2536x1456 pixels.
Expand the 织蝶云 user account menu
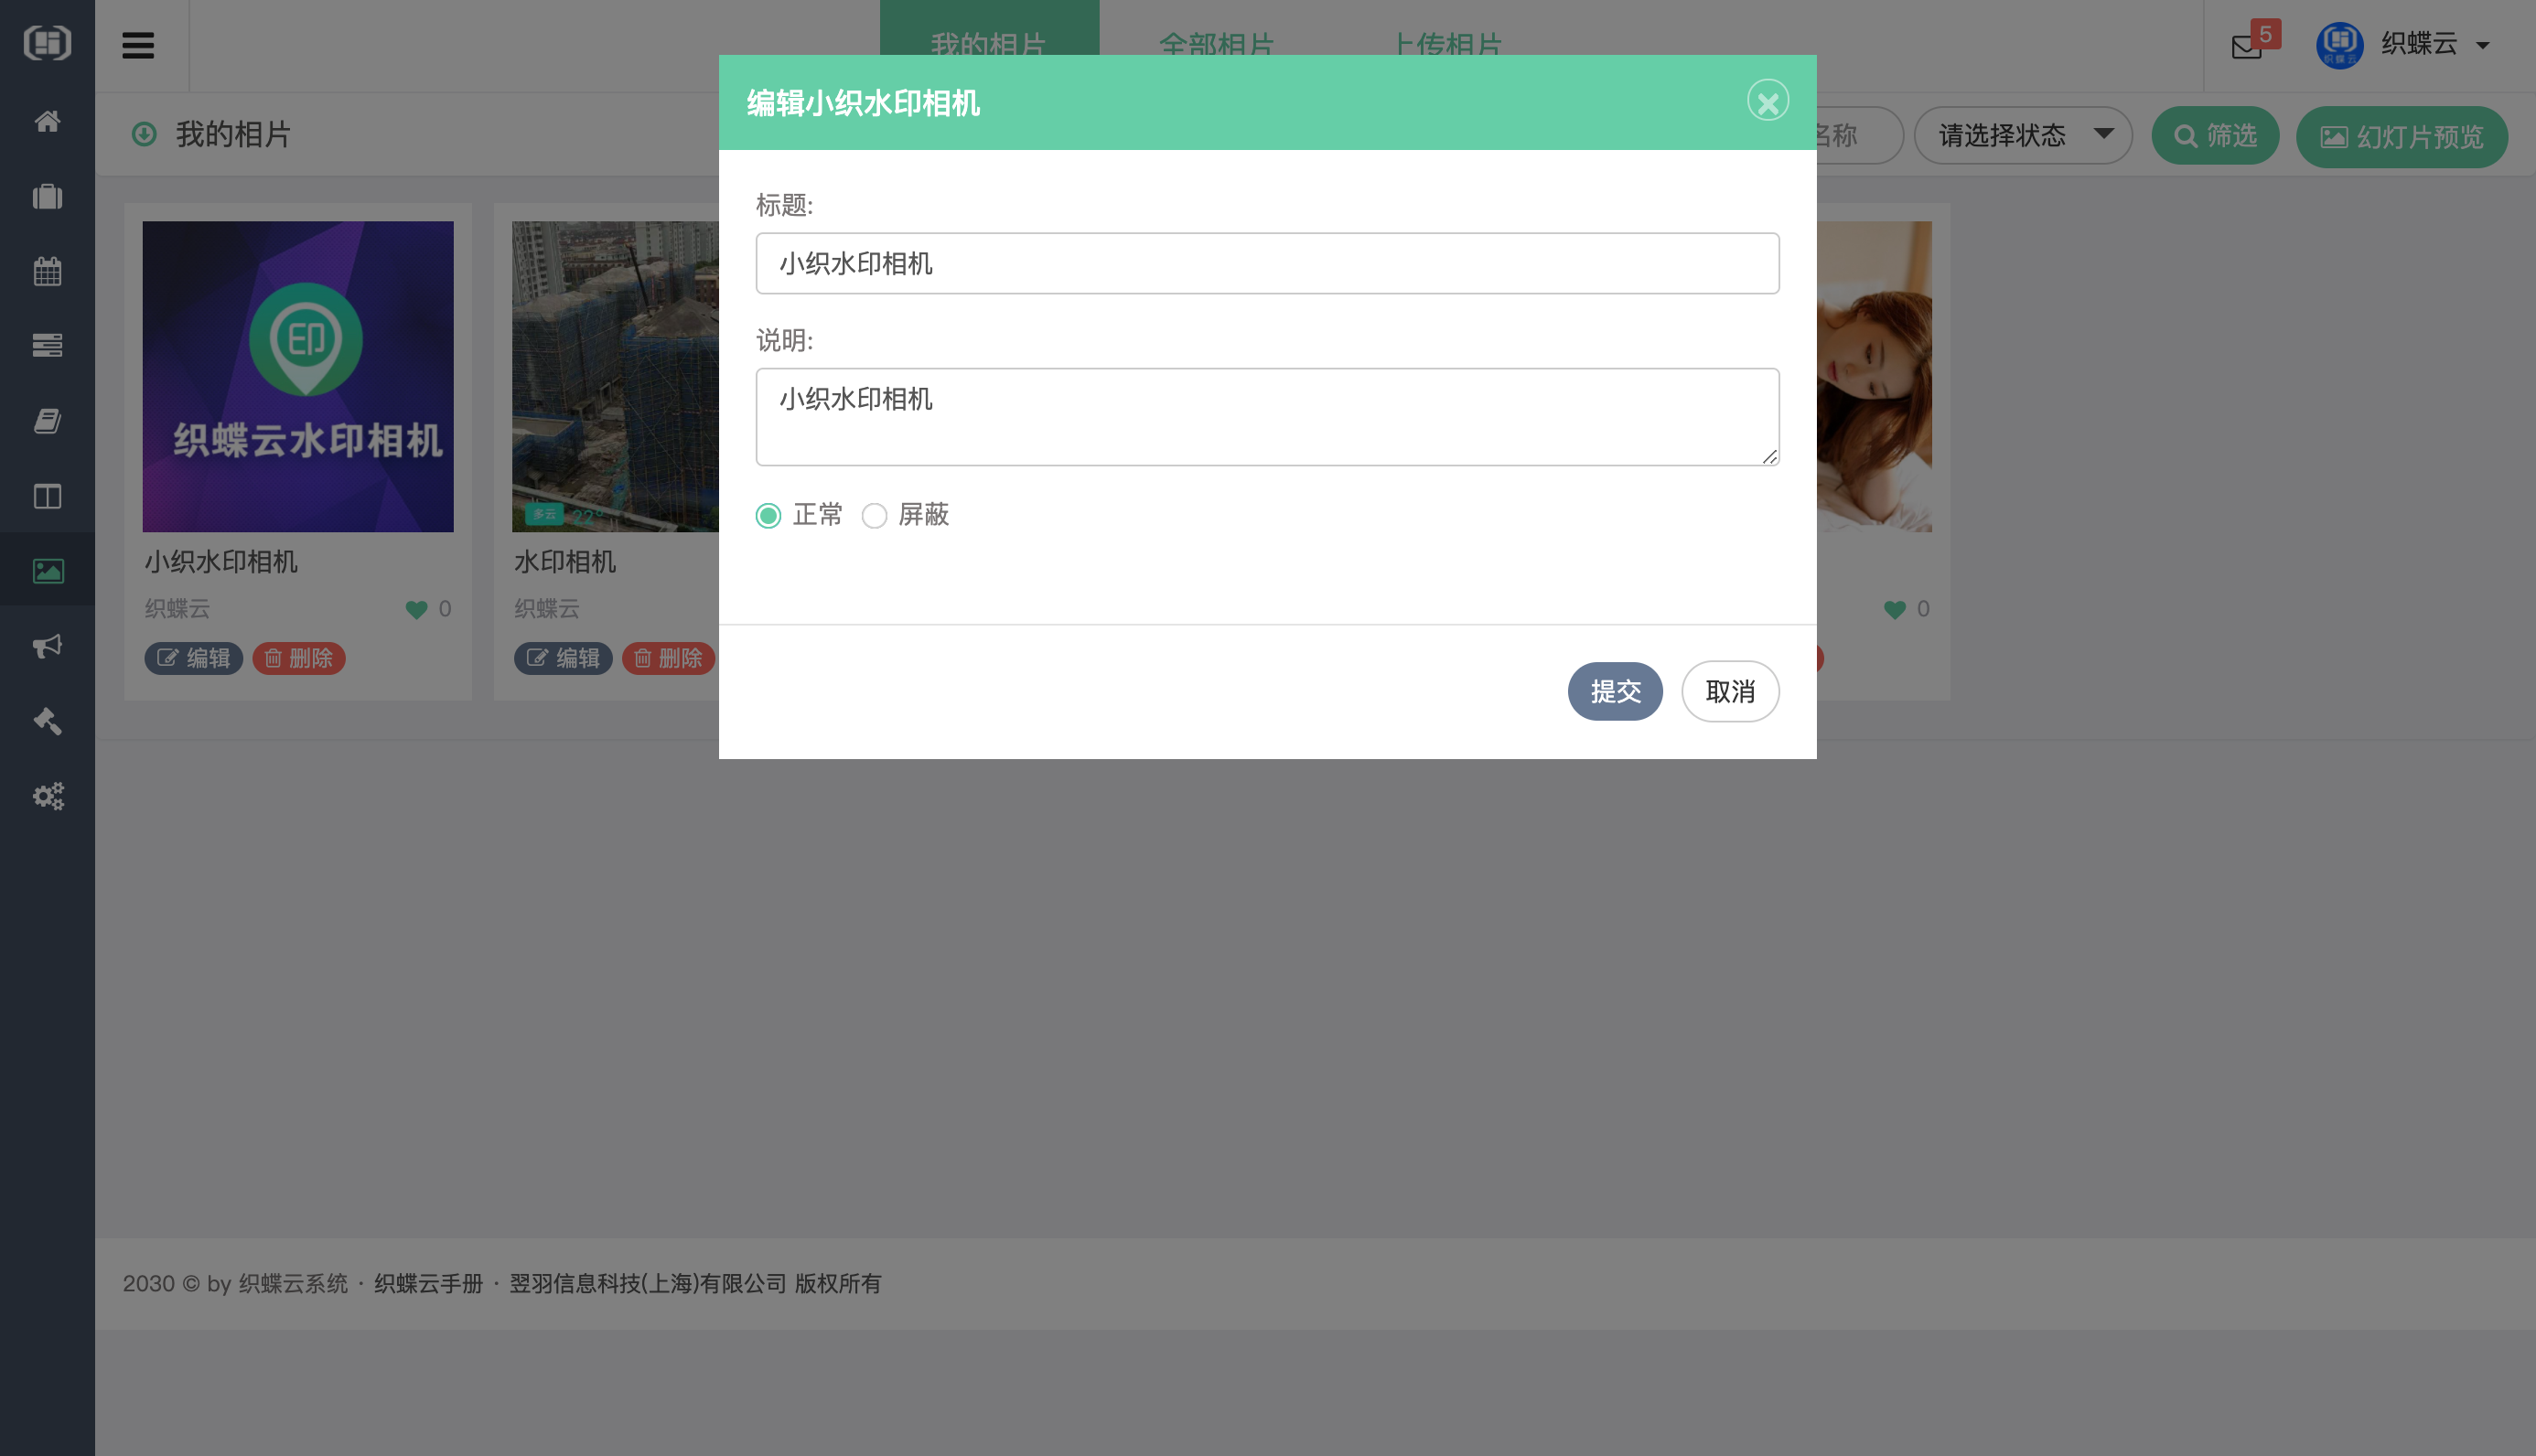click(2420, 44)
